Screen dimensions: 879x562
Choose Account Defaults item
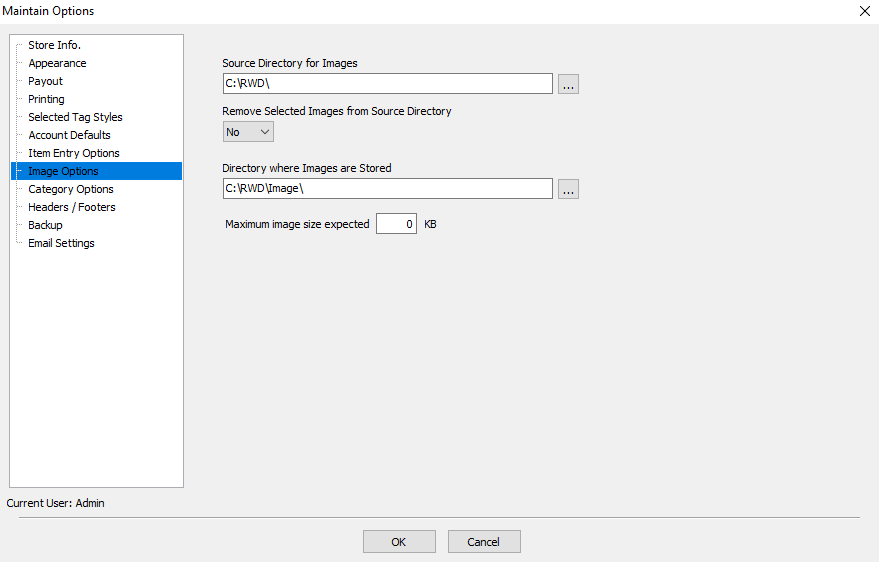pyautogui.click(x=69, y=135)
